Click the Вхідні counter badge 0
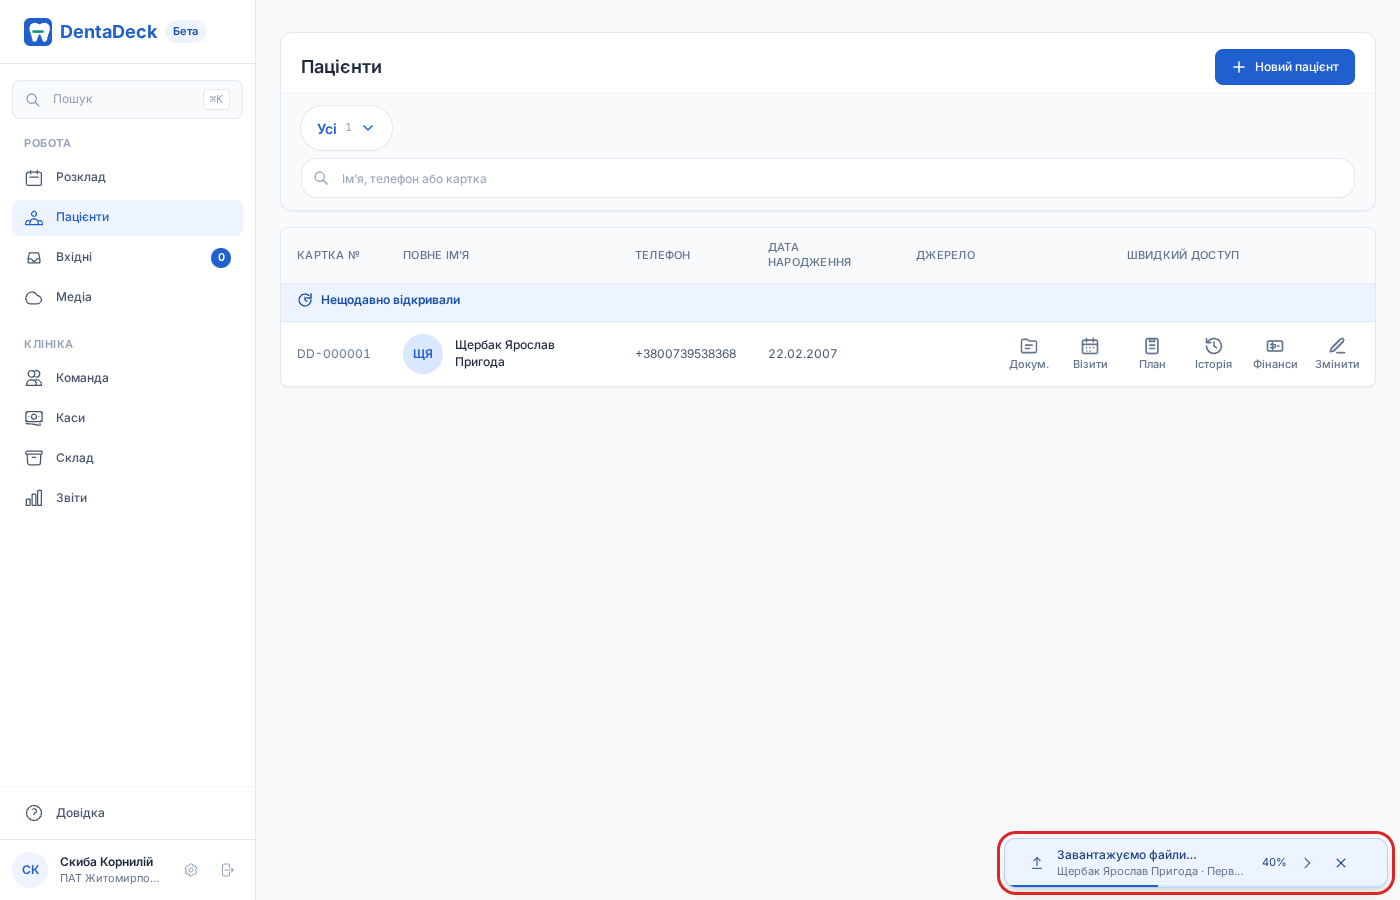Image resolution: width=1400 pixels, height=900 pixels. (x=221, y=257)
